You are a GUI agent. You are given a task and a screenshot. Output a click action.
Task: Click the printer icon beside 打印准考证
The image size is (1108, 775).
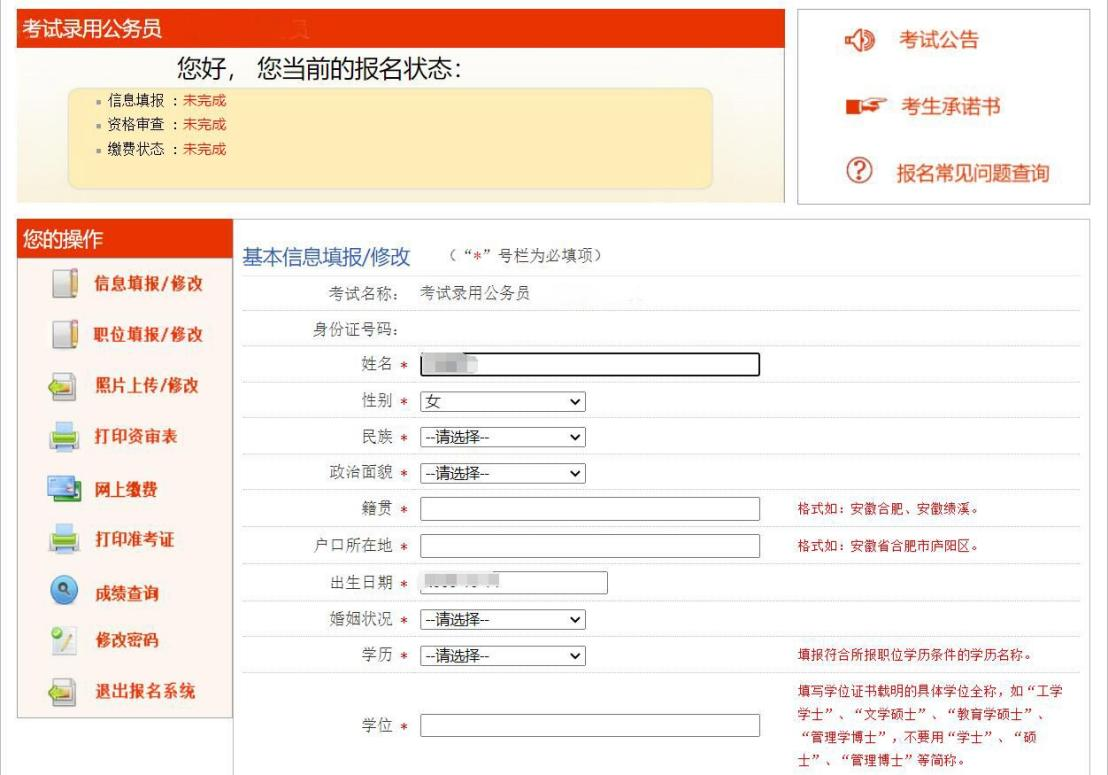[64, 538]
